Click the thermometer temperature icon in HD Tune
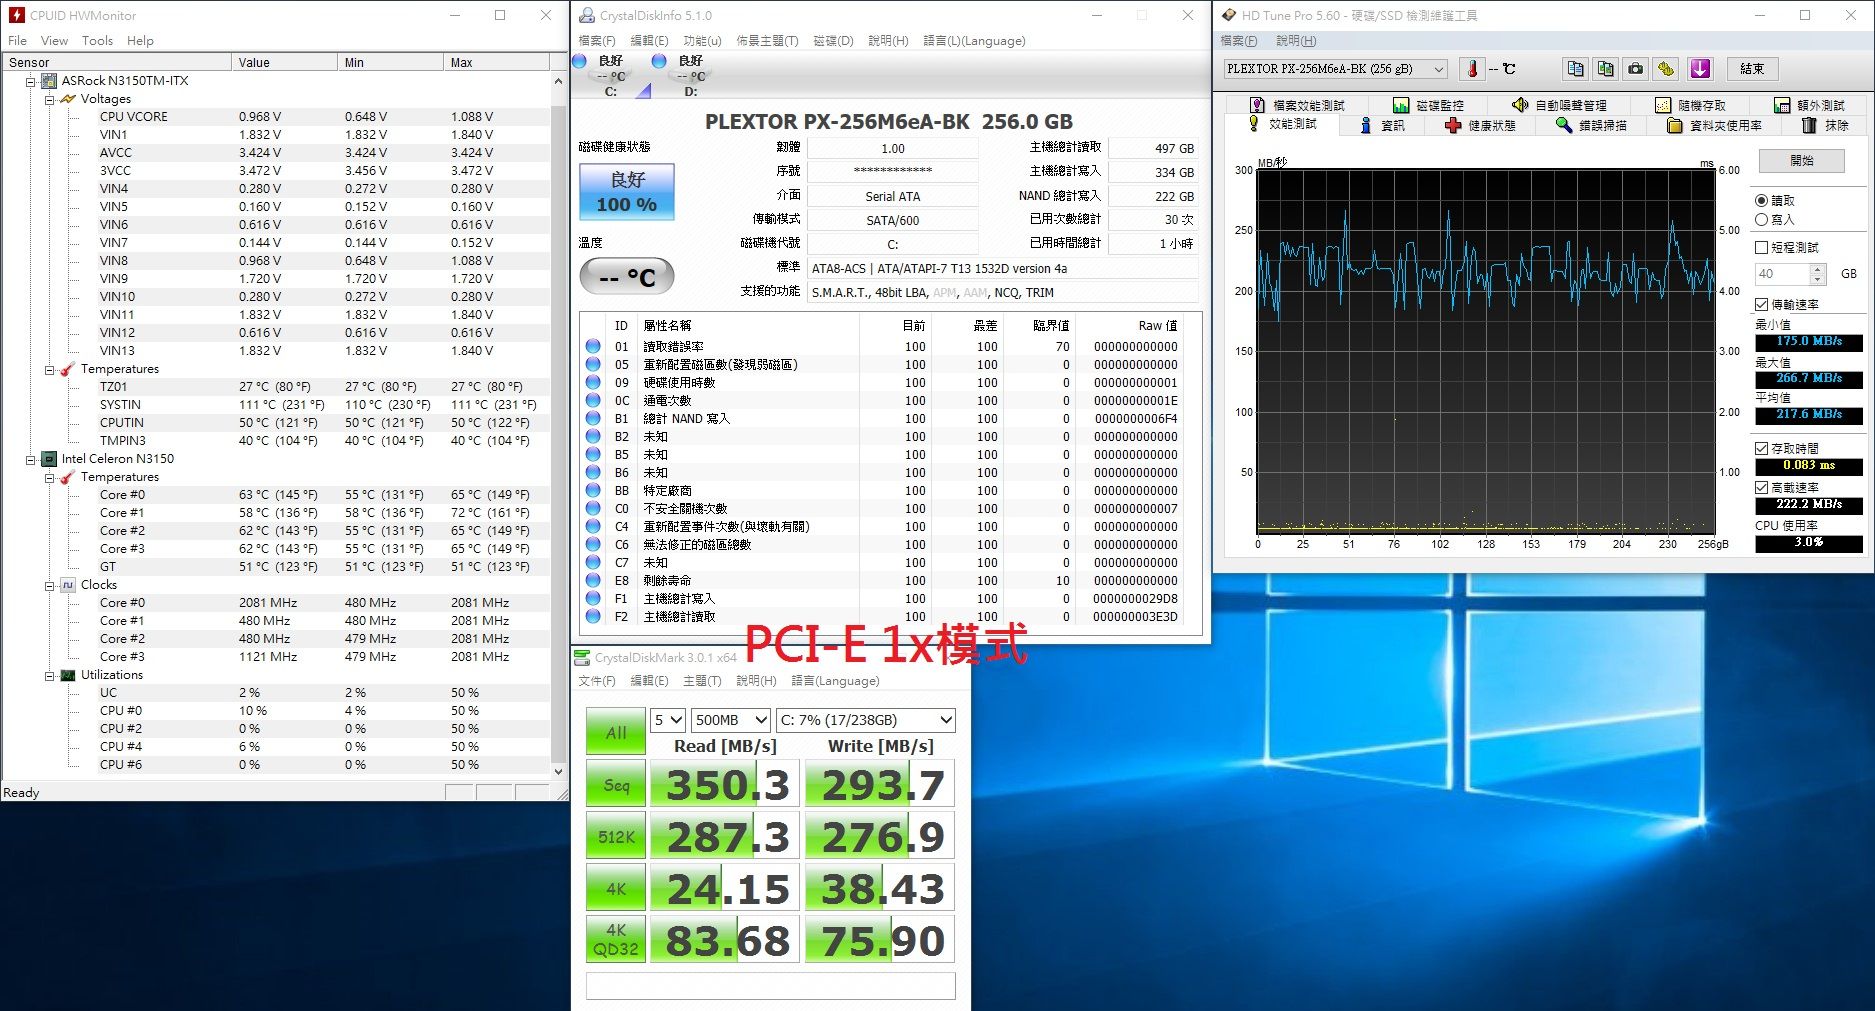Viewport: 1875px width, 1011px height. [1472, 69]
